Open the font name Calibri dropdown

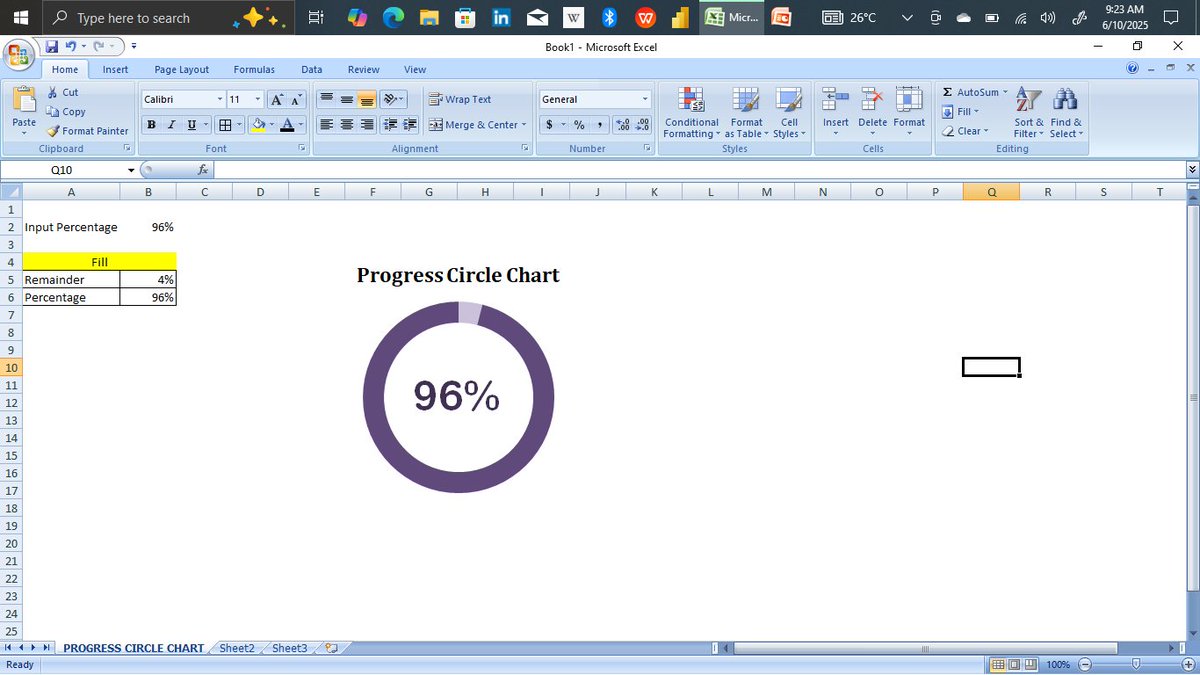tap(220, 99)
